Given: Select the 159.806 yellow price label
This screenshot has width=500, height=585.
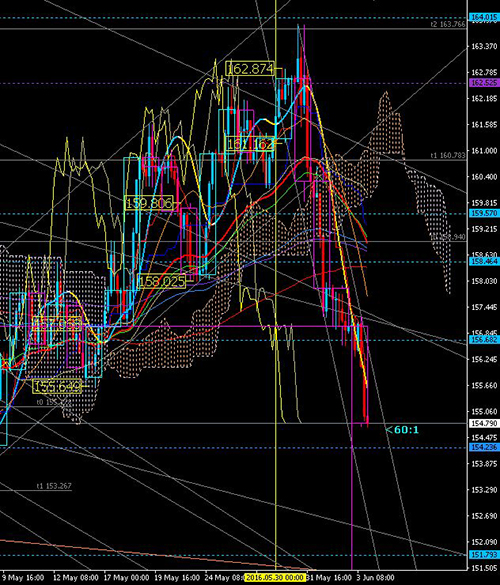Looking at the screenshot, I should tap(149, 203).
